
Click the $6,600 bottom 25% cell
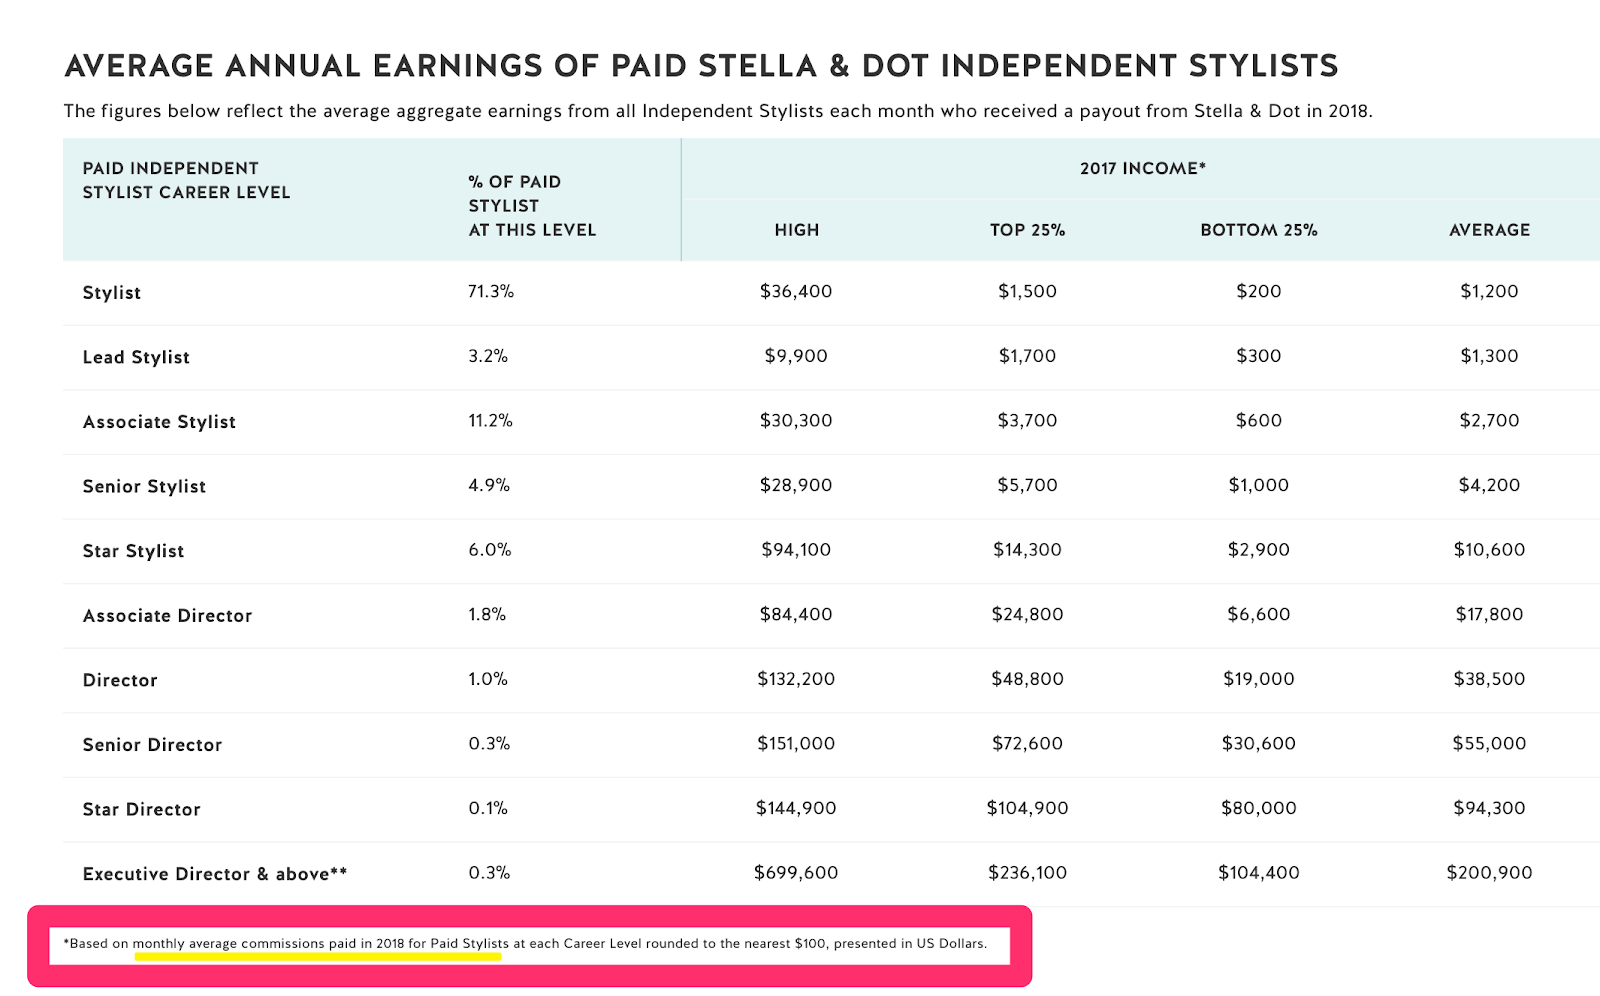1259,614
